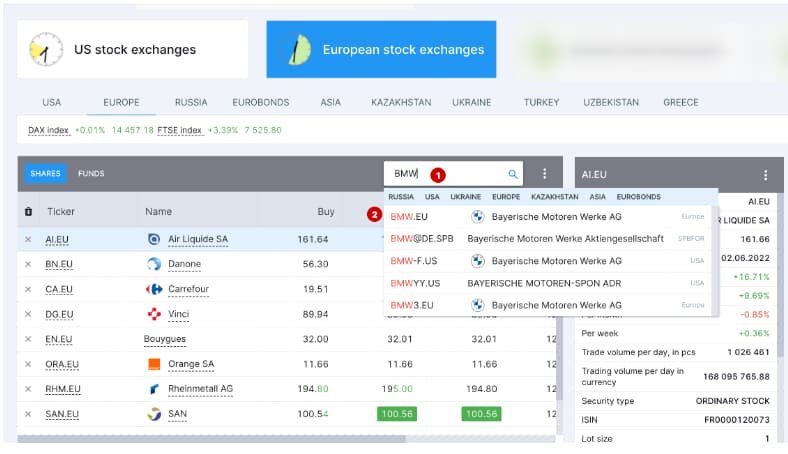The width and height of the screenshot is (788, 454).
Task: Open the shares panel three-dot menu
Action: click(544, 174)
